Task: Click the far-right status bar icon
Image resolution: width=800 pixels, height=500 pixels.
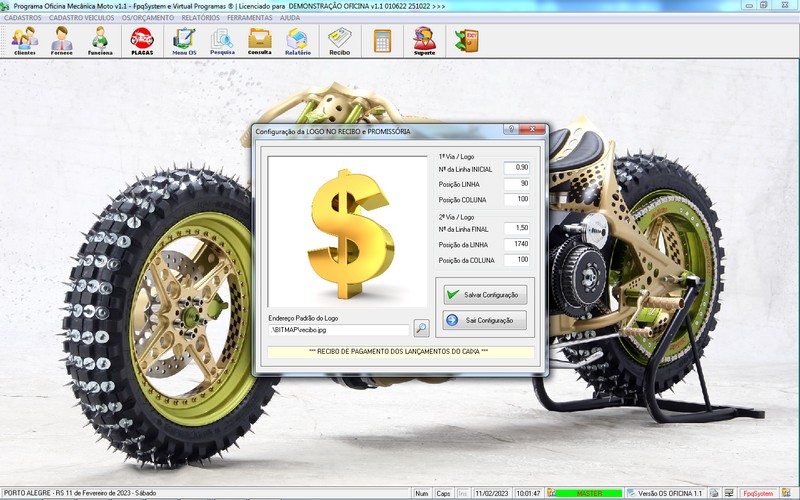Action: point(786,493)
